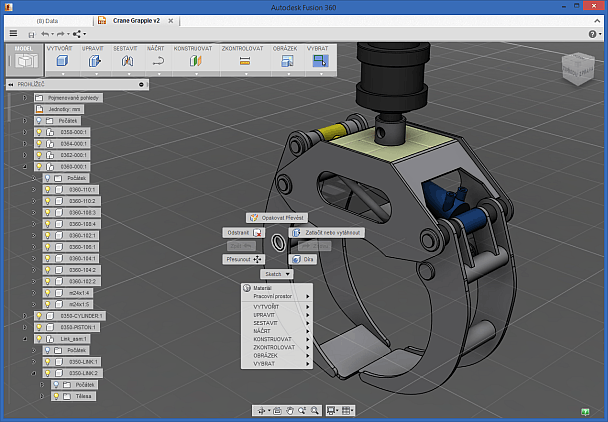Click the orbit icon in navigation bar
This screenshot has height=422, width=608.
261,410
